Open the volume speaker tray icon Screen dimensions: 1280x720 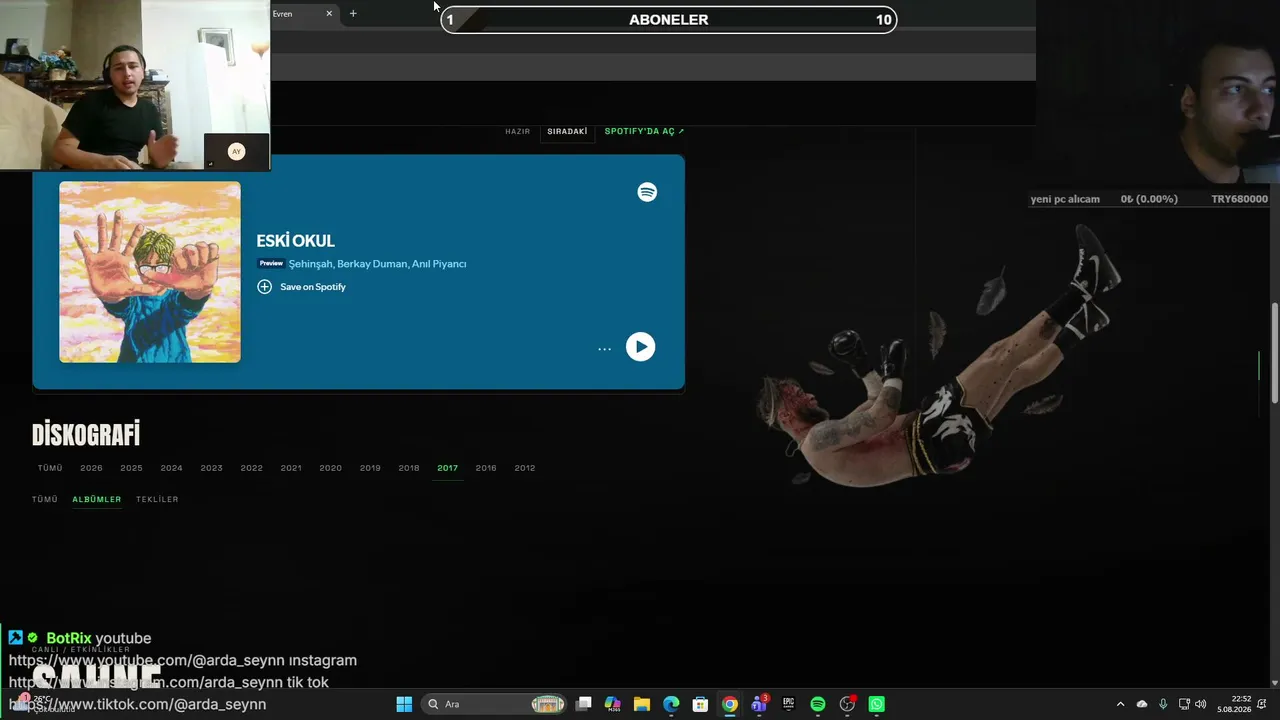pyautogui.click(x=1200, y=704)
